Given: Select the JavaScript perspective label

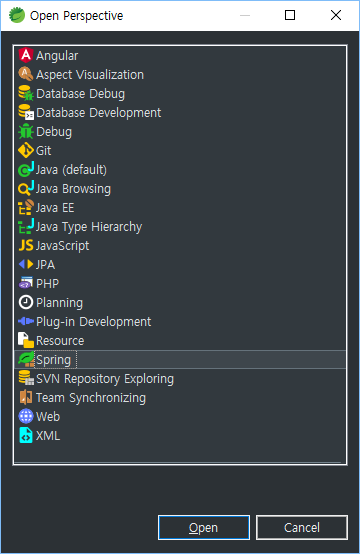Looking at the screenshot, I should (63, 246).
